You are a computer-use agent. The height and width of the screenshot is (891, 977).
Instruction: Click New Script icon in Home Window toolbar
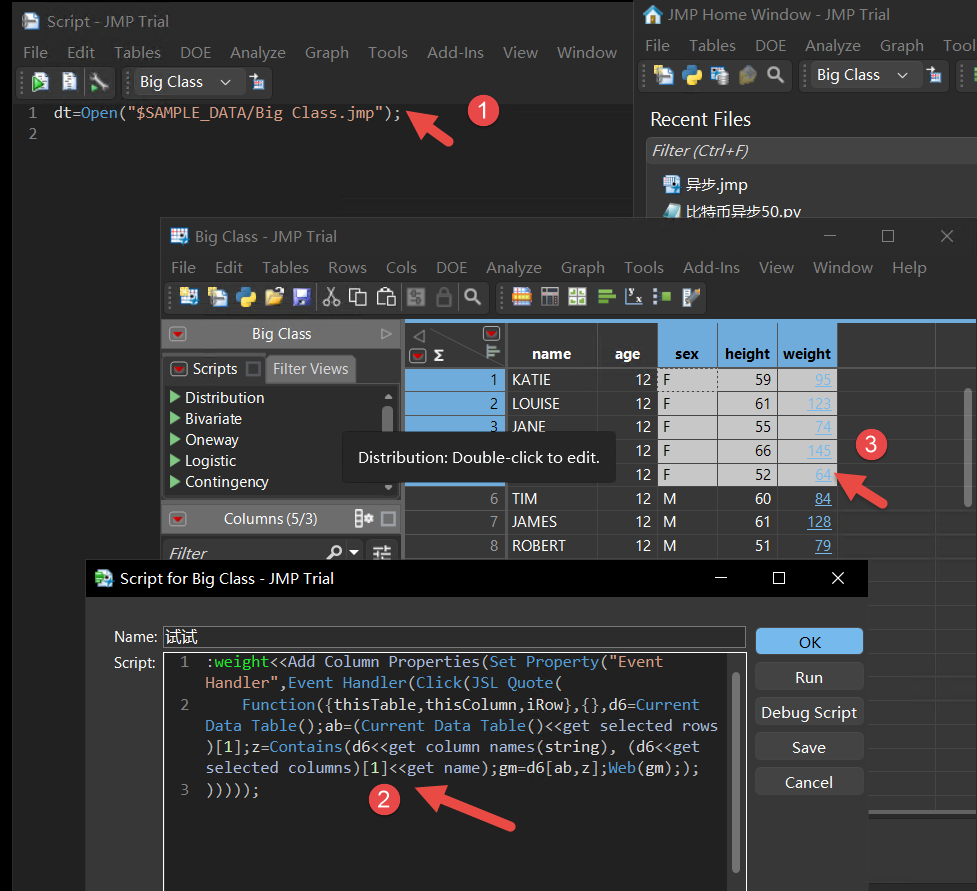pyautogui.click(x=663, y=75)
